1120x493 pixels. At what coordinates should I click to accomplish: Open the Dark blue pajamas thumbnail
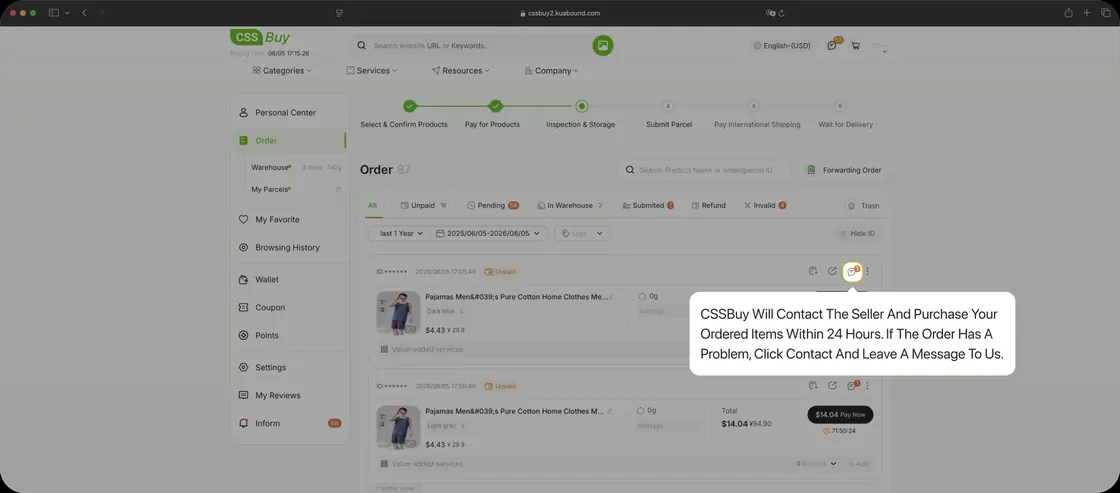point(398,312)
